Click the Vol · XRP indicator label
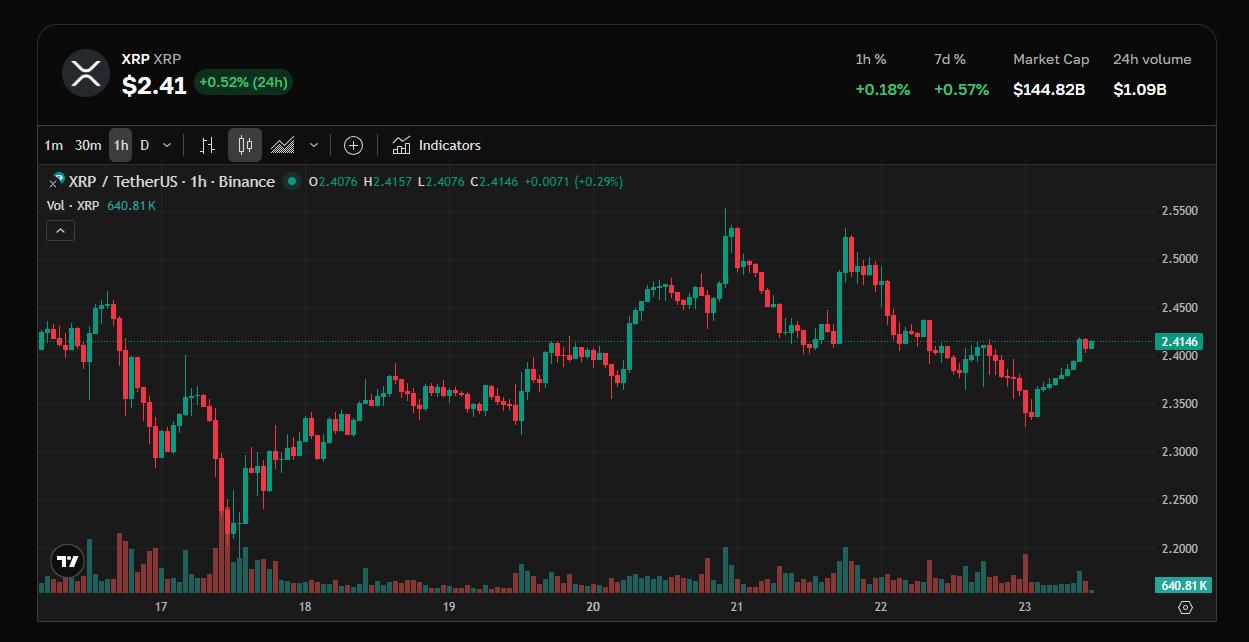 (73, 205)
